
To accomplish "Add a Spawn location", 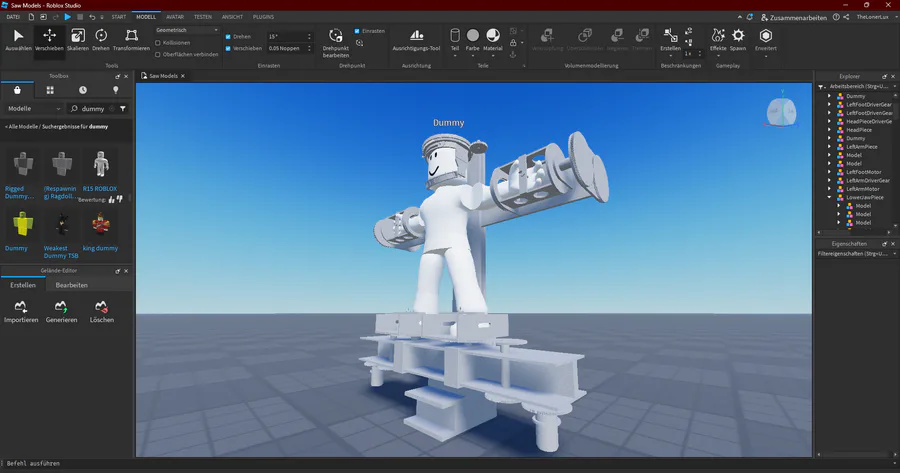I will click(x=738, y=40).
